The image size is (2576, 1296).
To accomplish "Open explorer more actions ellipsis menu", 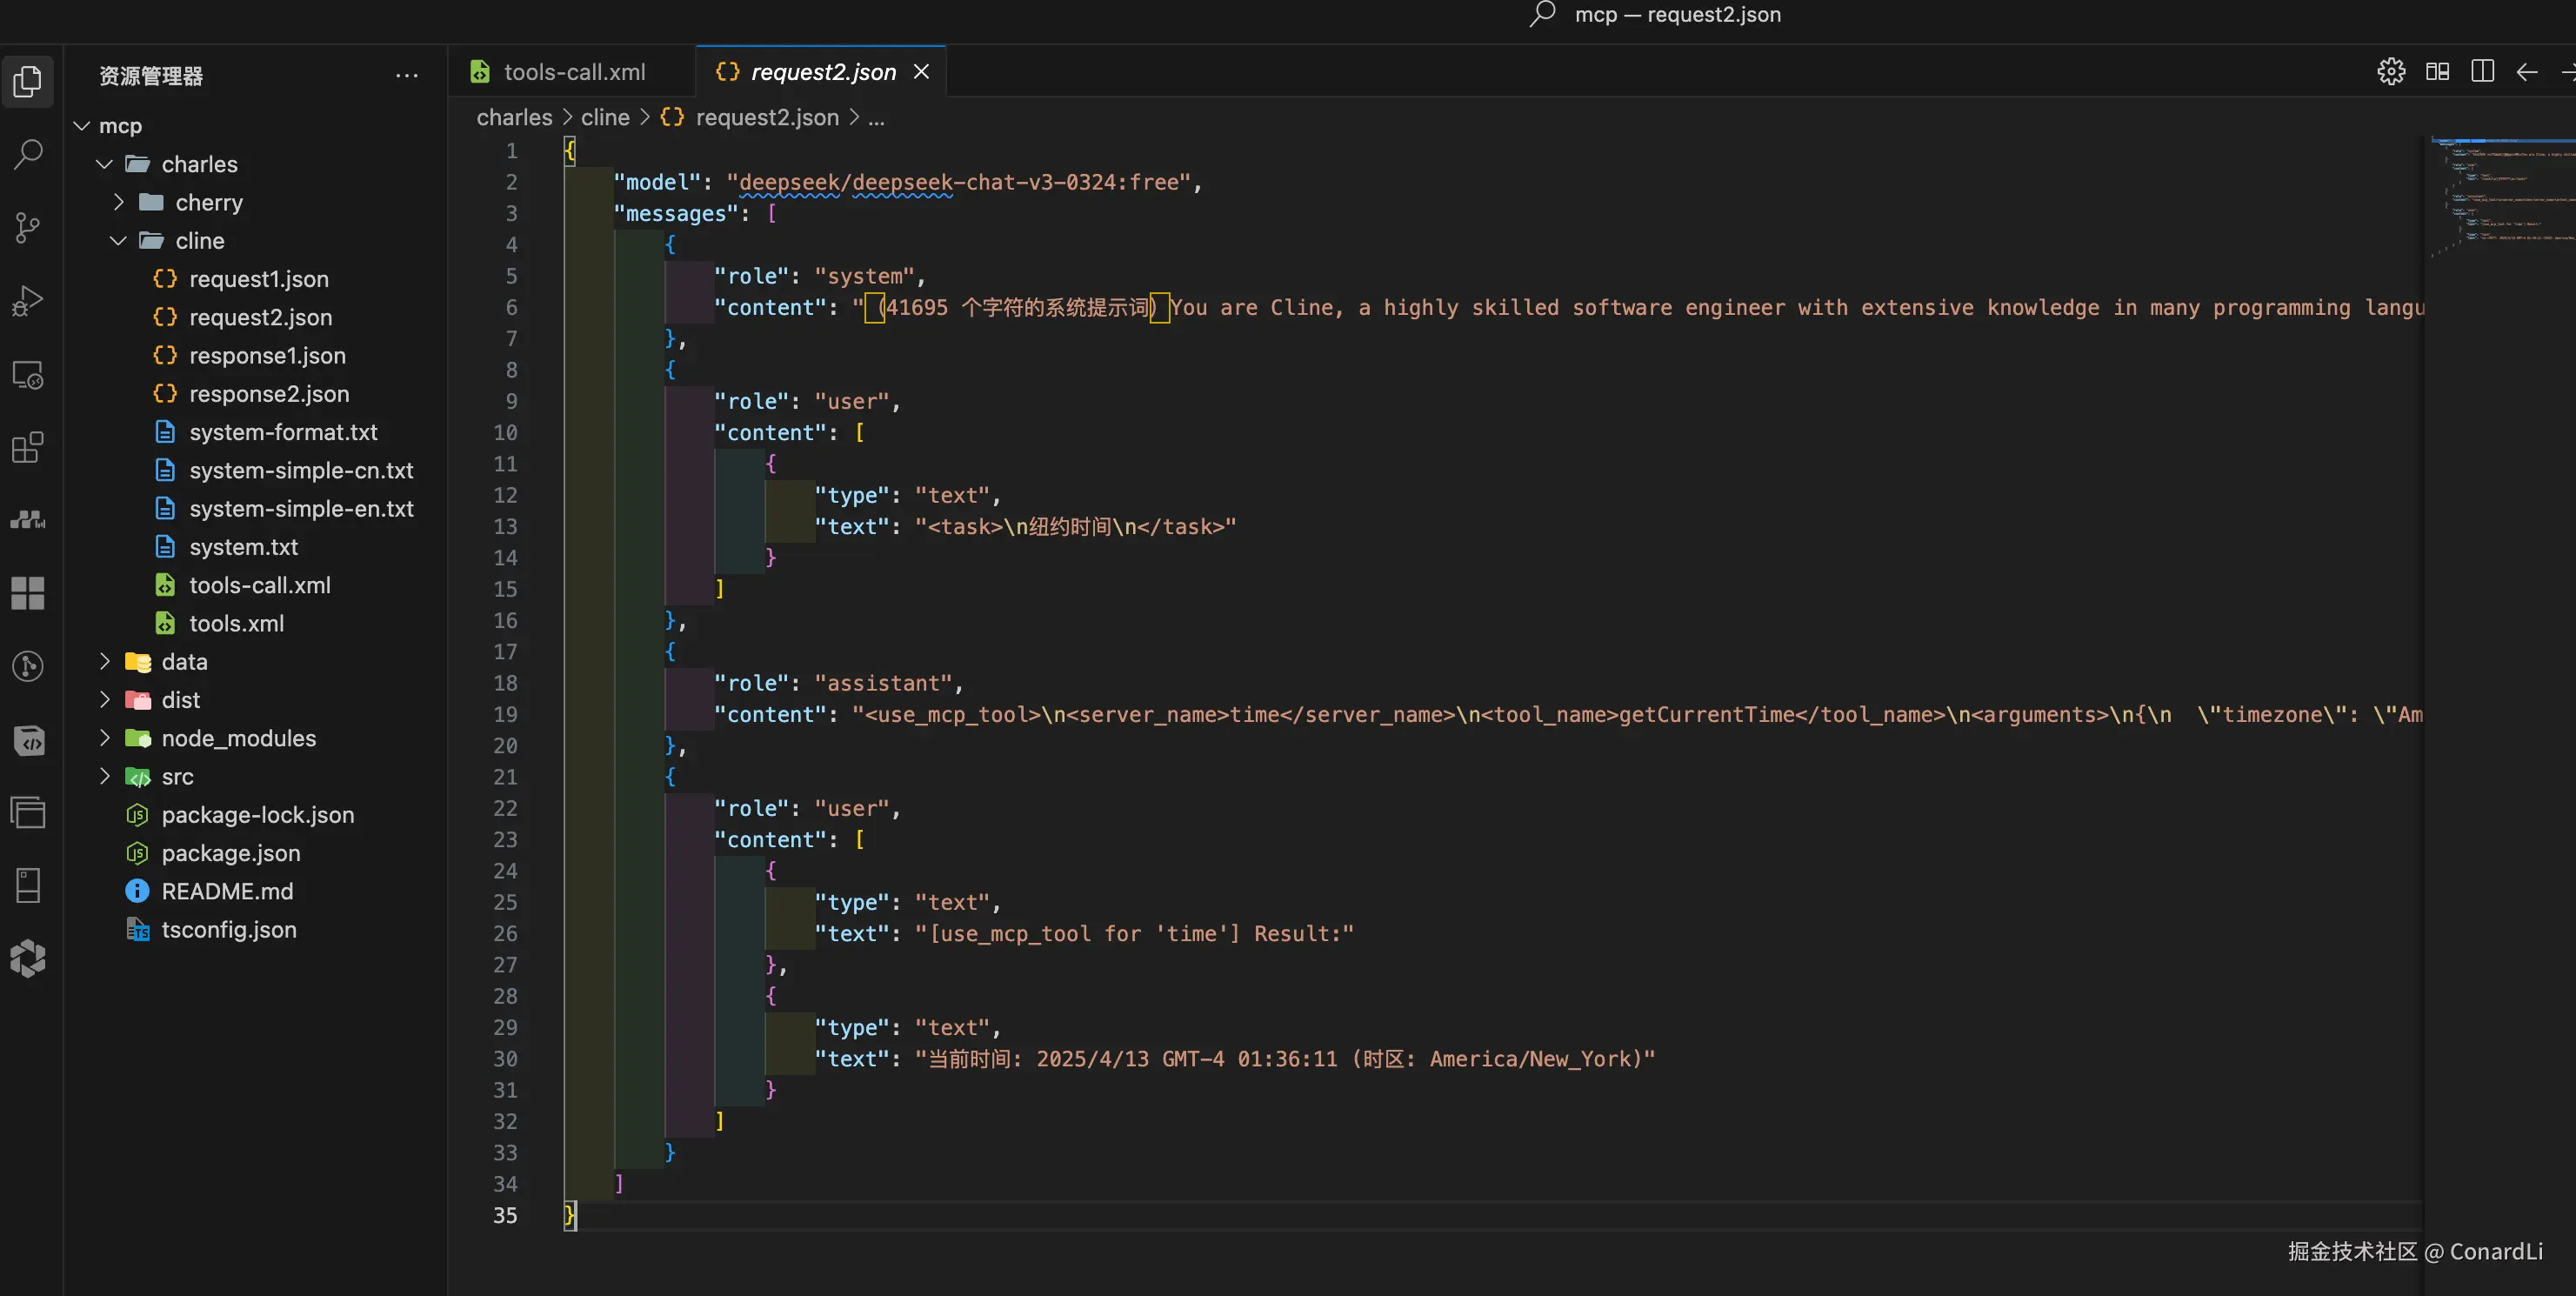I will 406,76.
